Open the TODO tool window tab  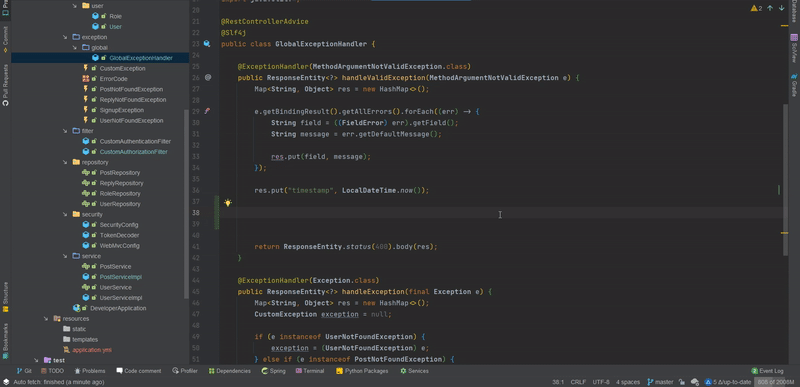coord(53,371)
